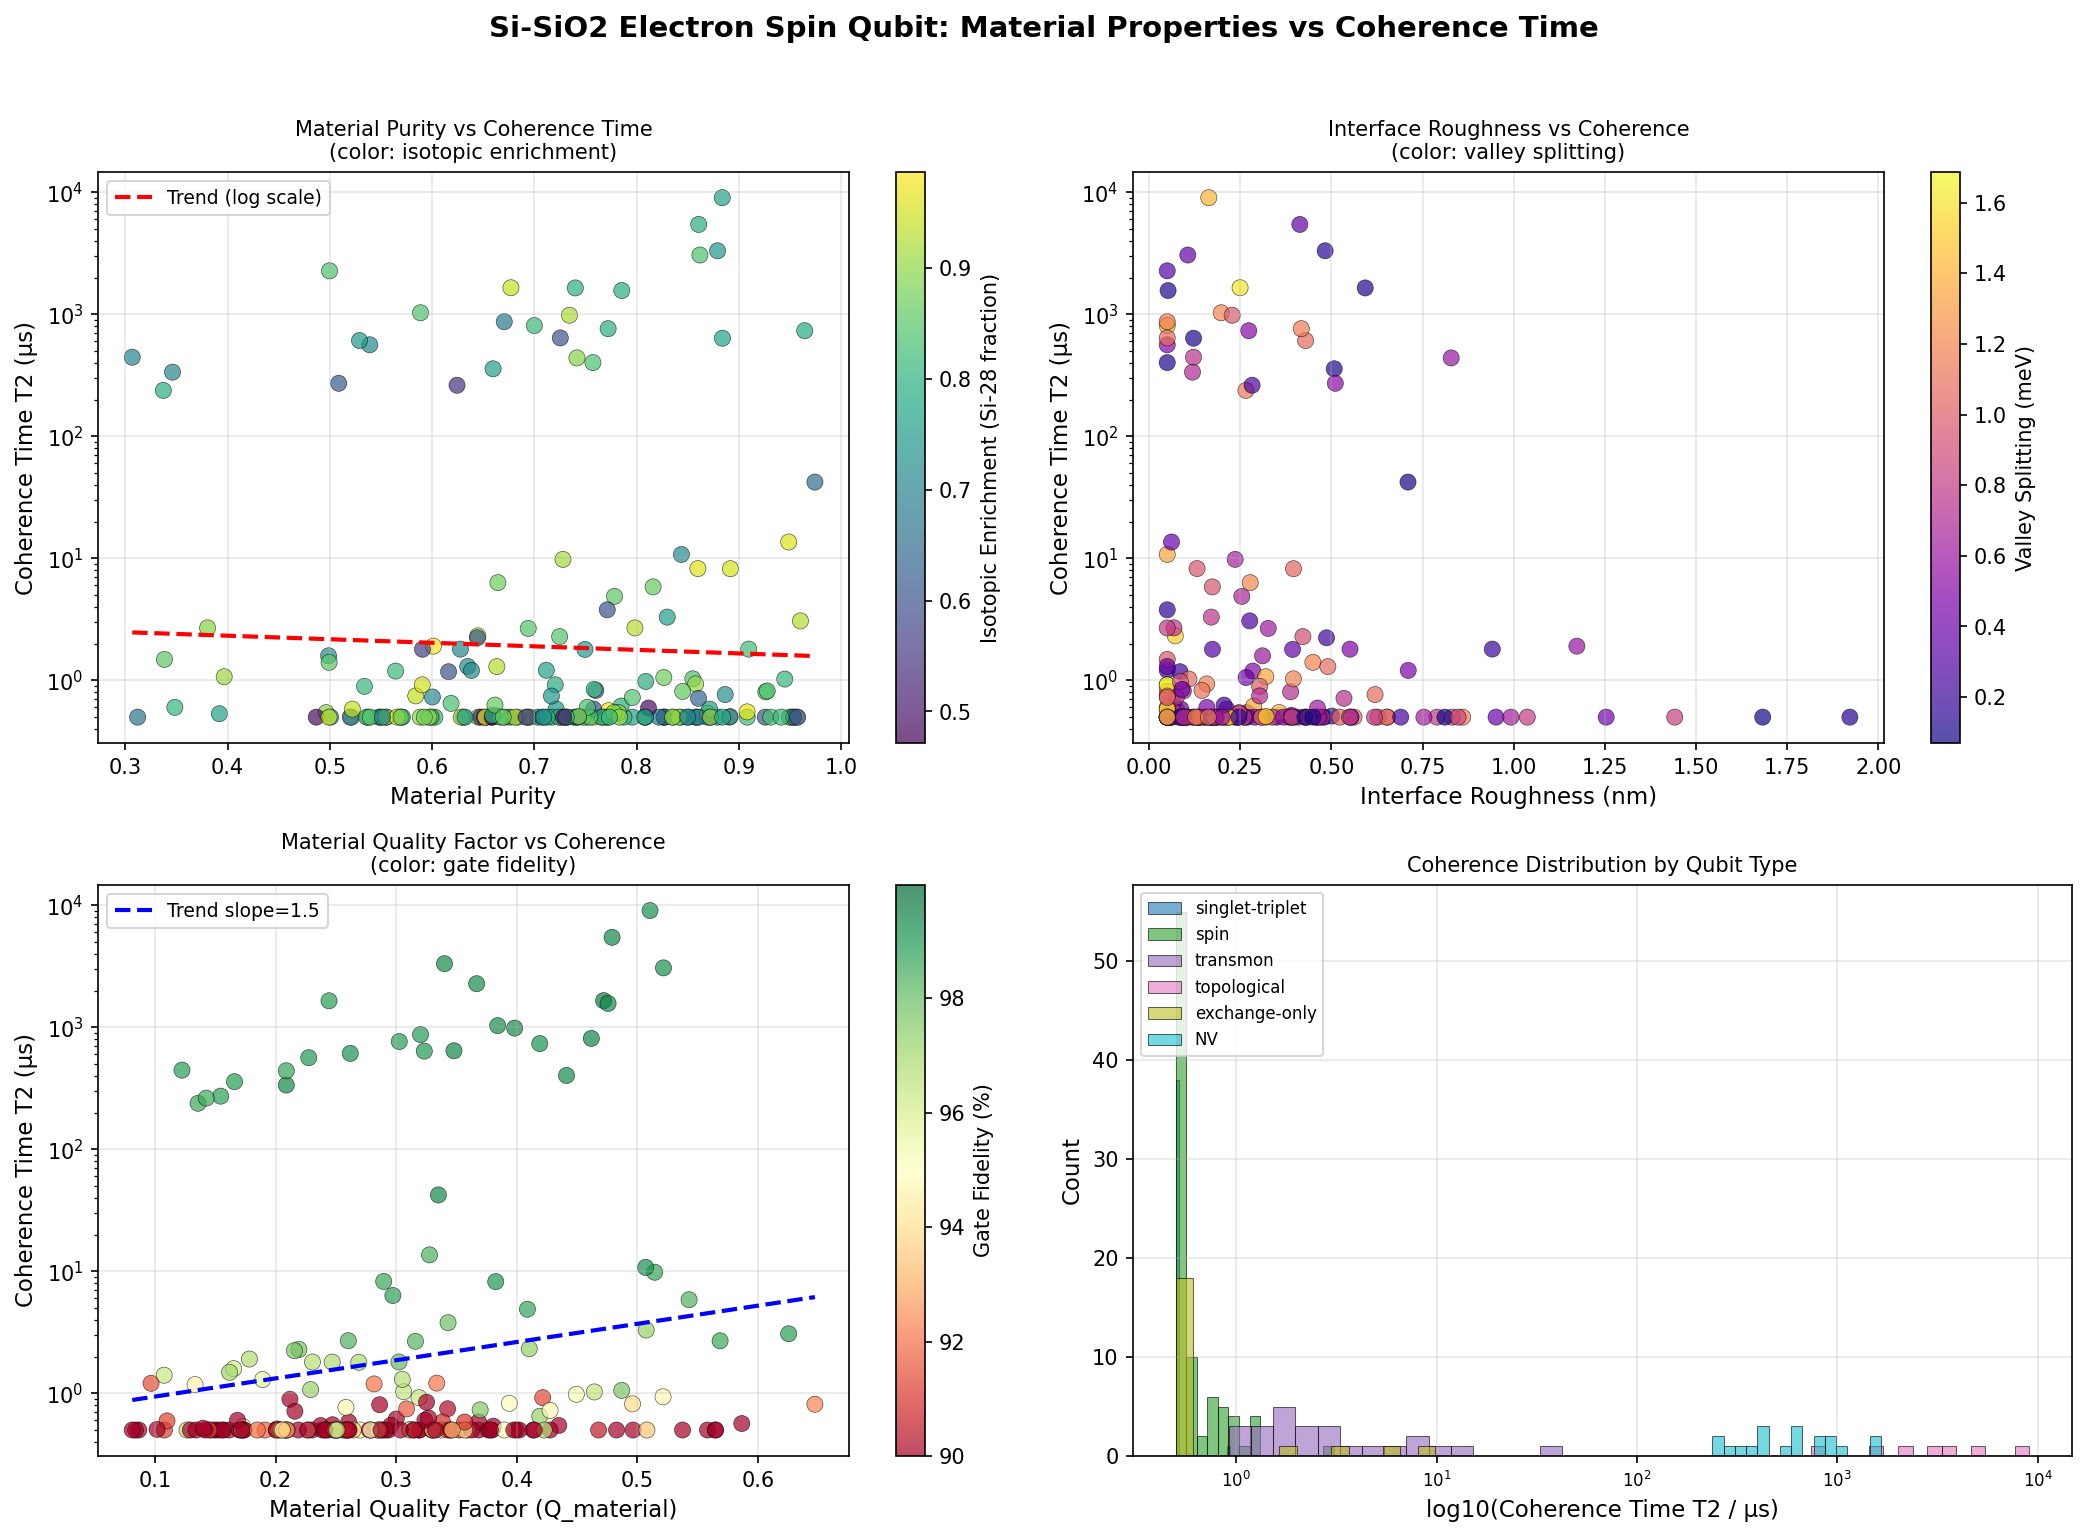This screenshot has width=2086, height=1537.
Task: Click the Material Quality Factor axis label
Action: (472, 1509)
